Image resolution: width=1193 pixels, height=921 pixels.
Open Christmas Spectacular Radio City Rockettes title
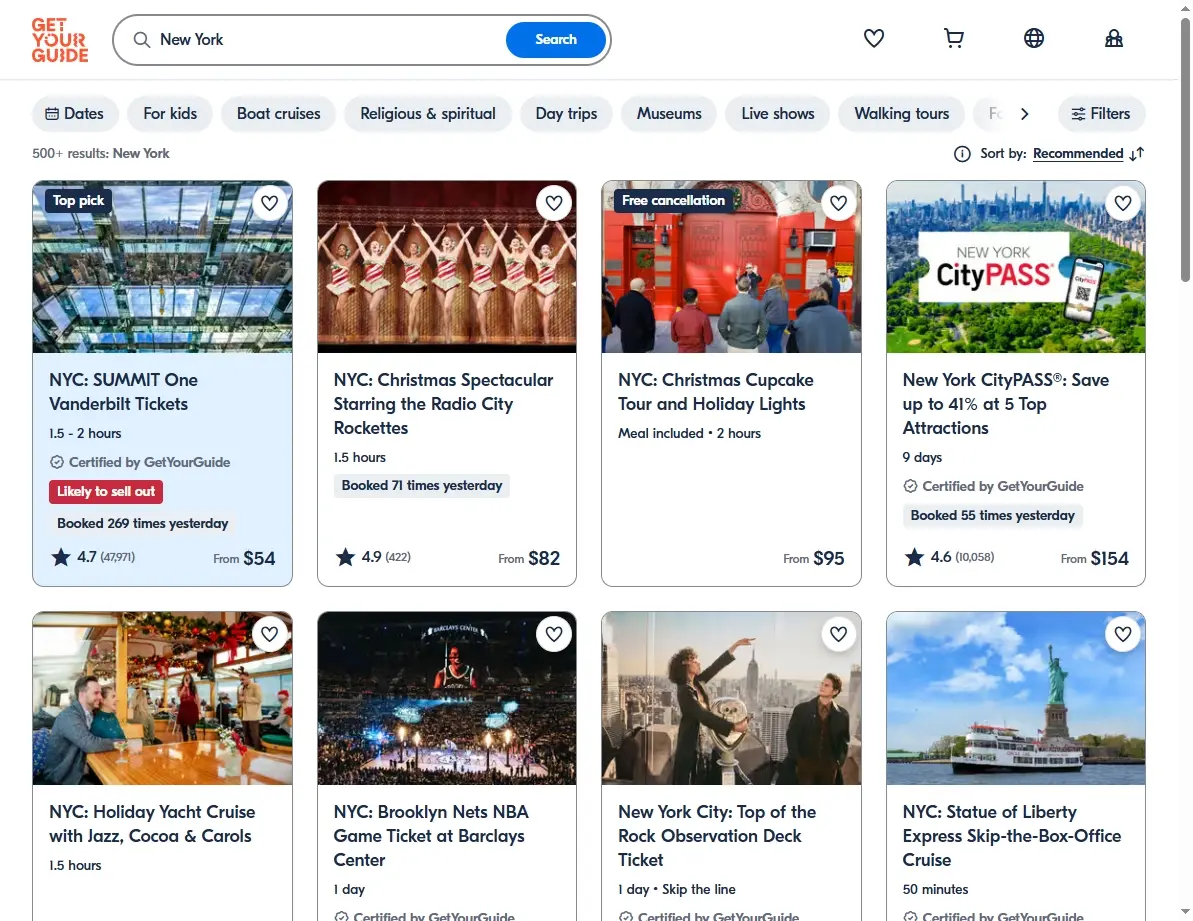[x=444, y=404]
